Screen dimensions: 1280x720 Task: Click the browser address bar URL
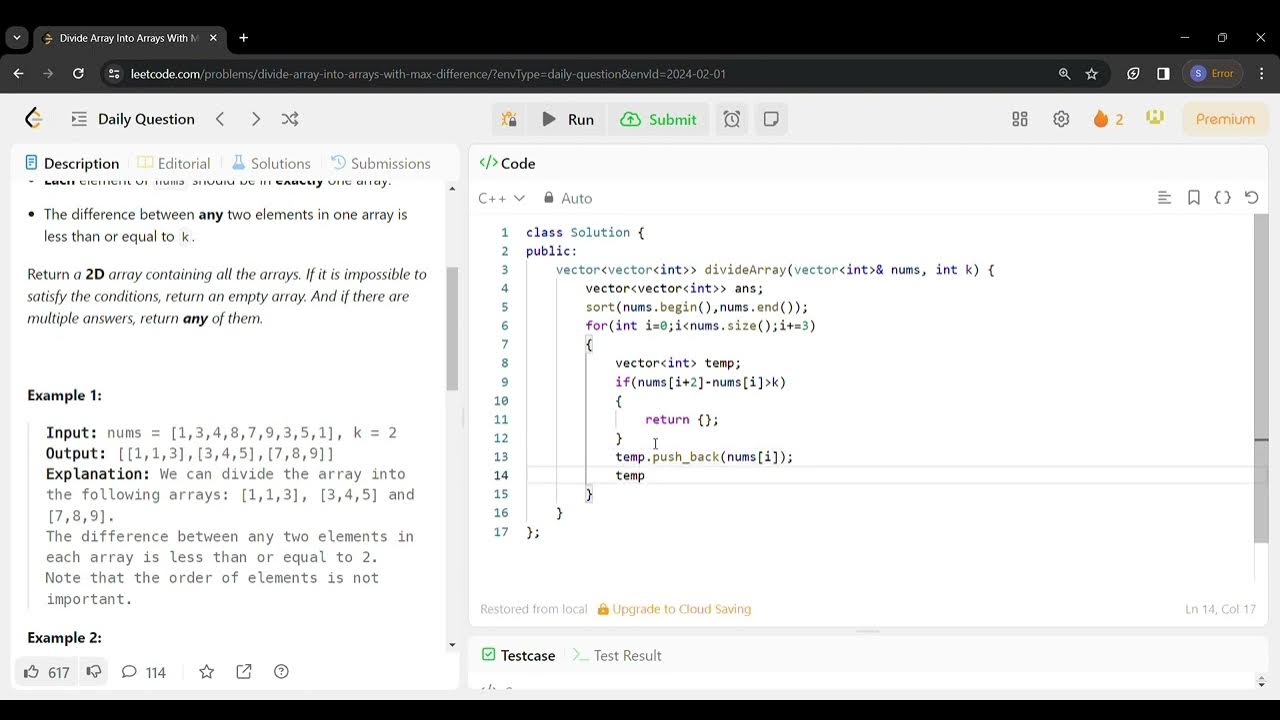pos(428,74)
